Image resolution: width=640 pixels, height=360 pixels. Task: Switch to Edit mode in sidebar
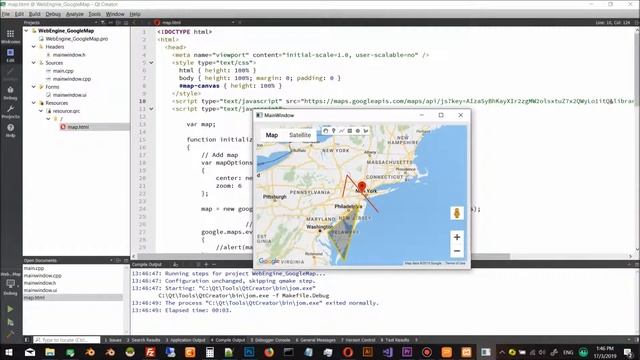click(x=10, y=55)
